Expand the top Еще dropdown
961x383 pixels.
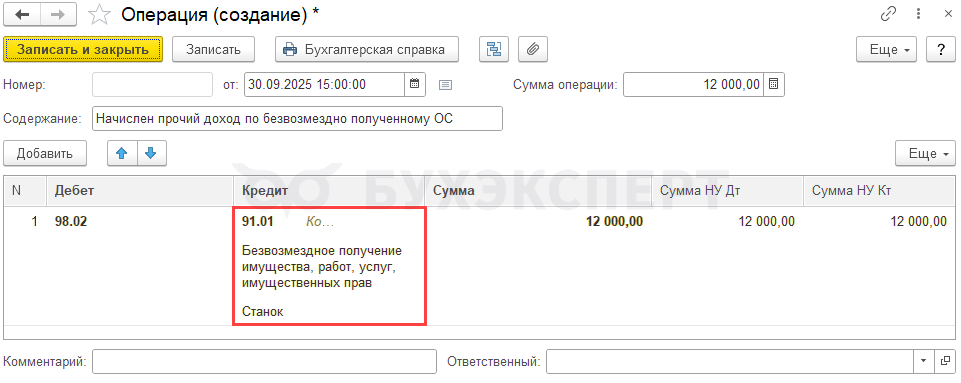click(886, 50)
